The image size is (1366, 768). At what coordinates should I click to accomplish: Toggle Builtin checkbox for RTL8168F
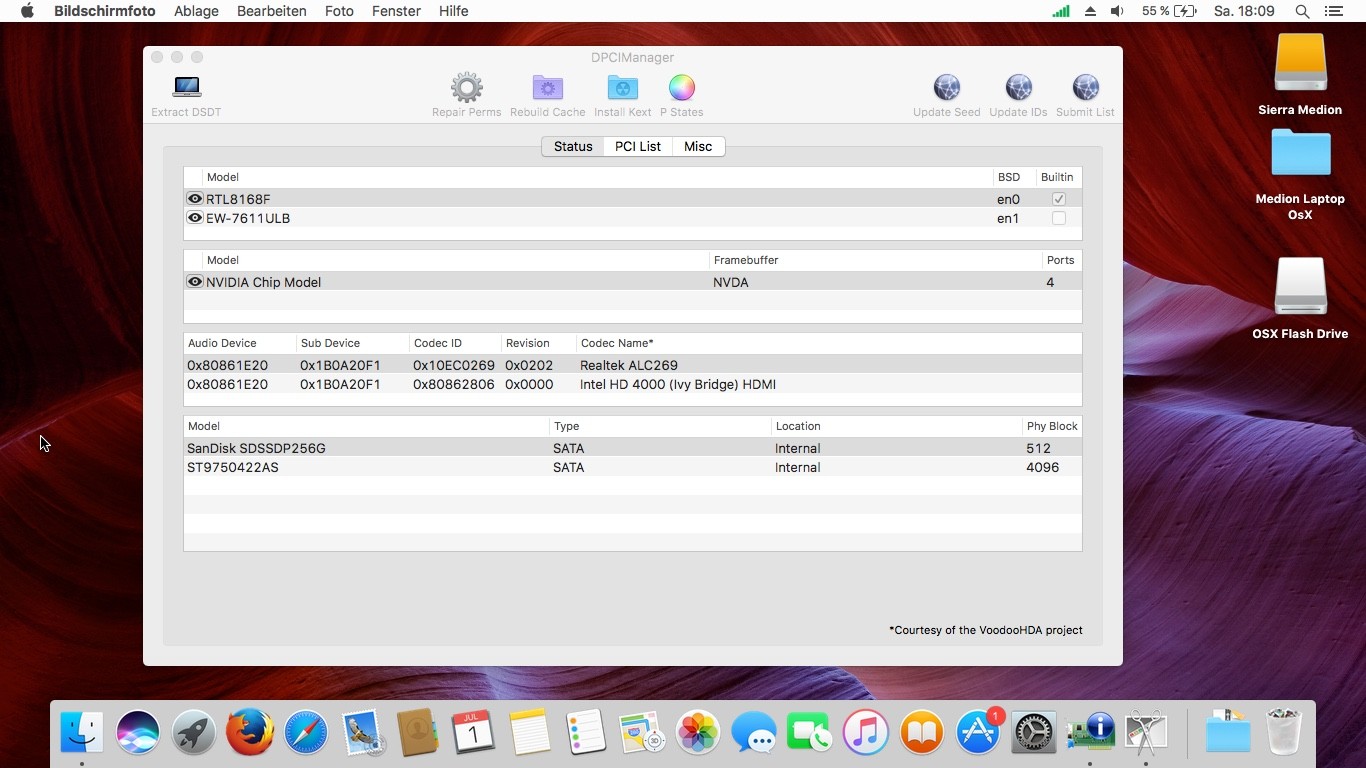pyautogui.click(x=1058, y=199)
